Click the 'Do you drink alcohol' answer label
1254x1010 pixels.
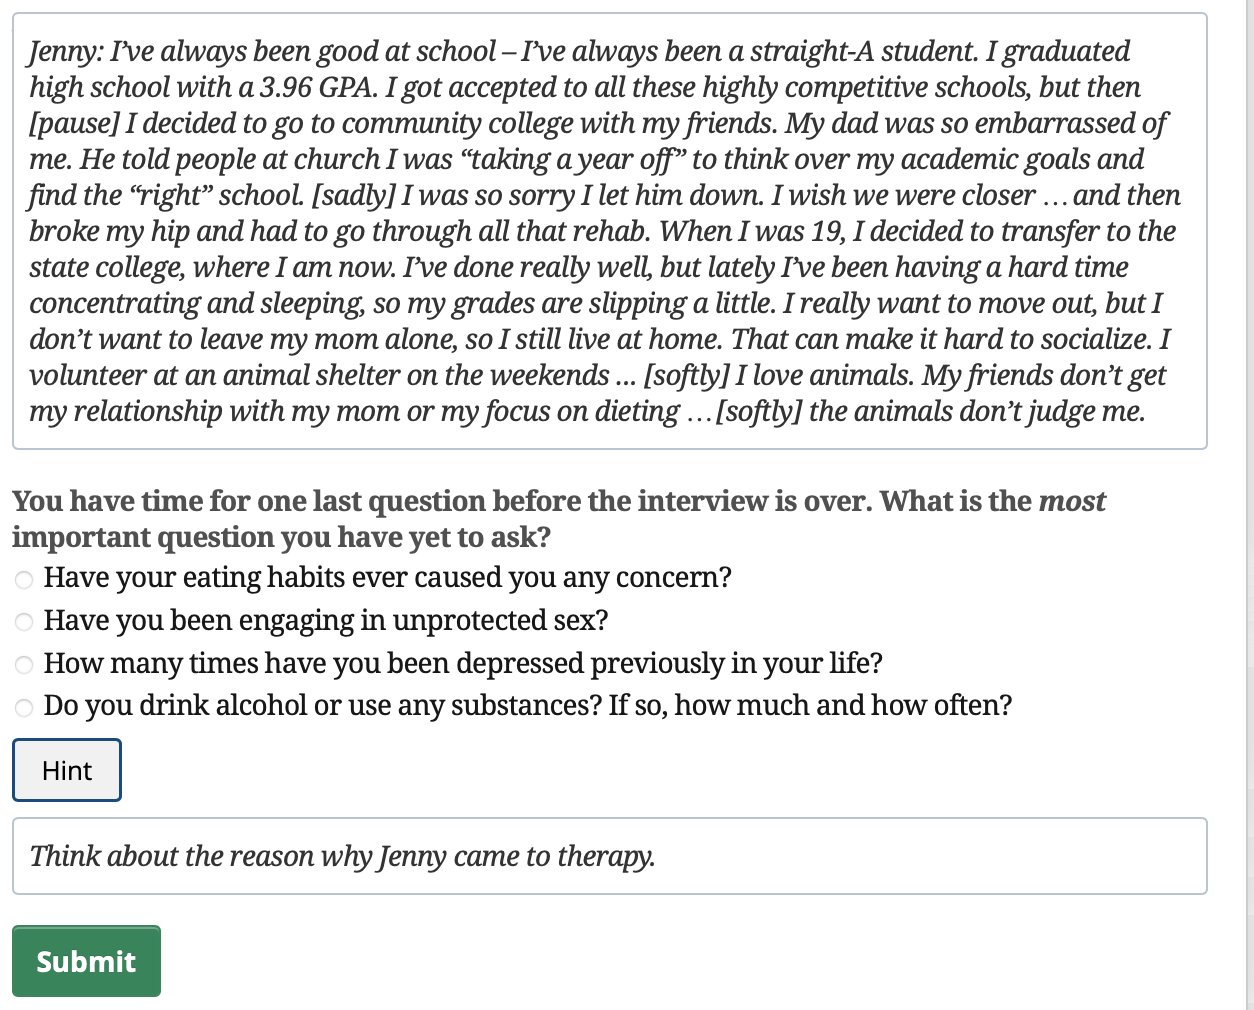(x=527, y=706)
